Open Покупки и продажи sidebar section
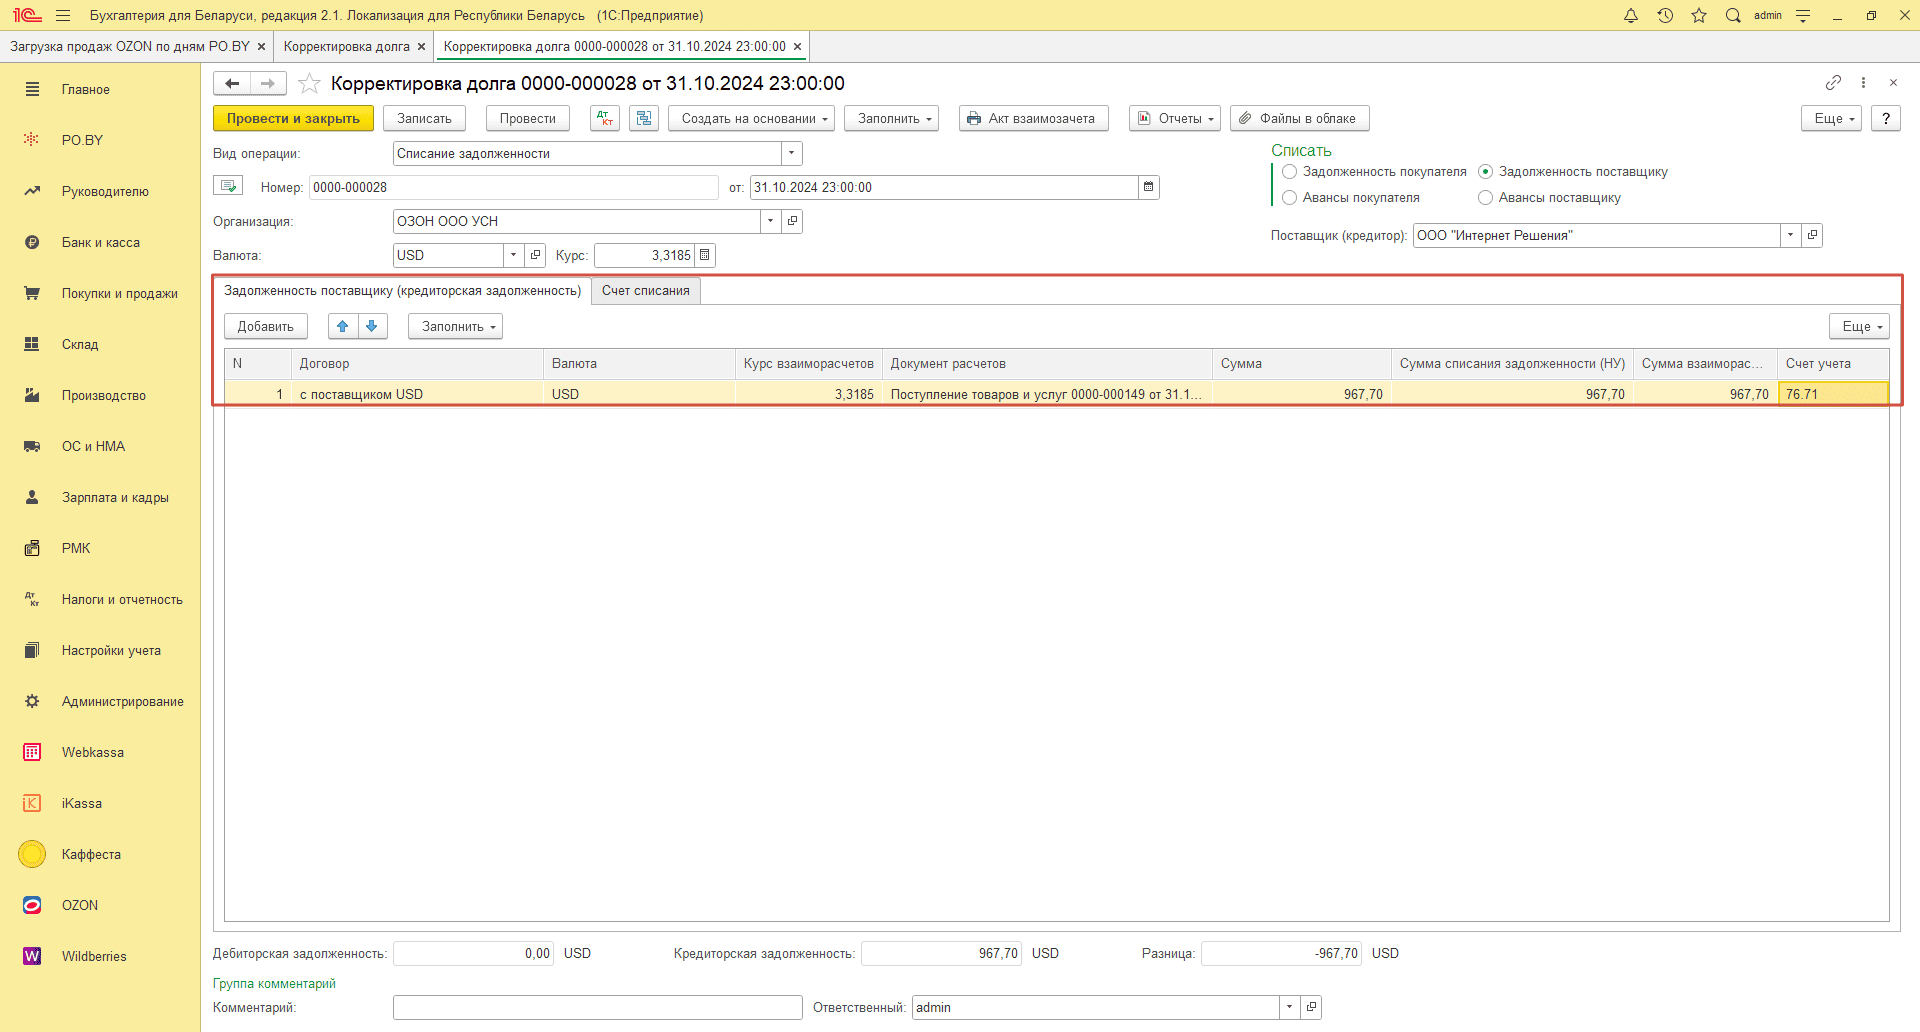 click(100, 293)
